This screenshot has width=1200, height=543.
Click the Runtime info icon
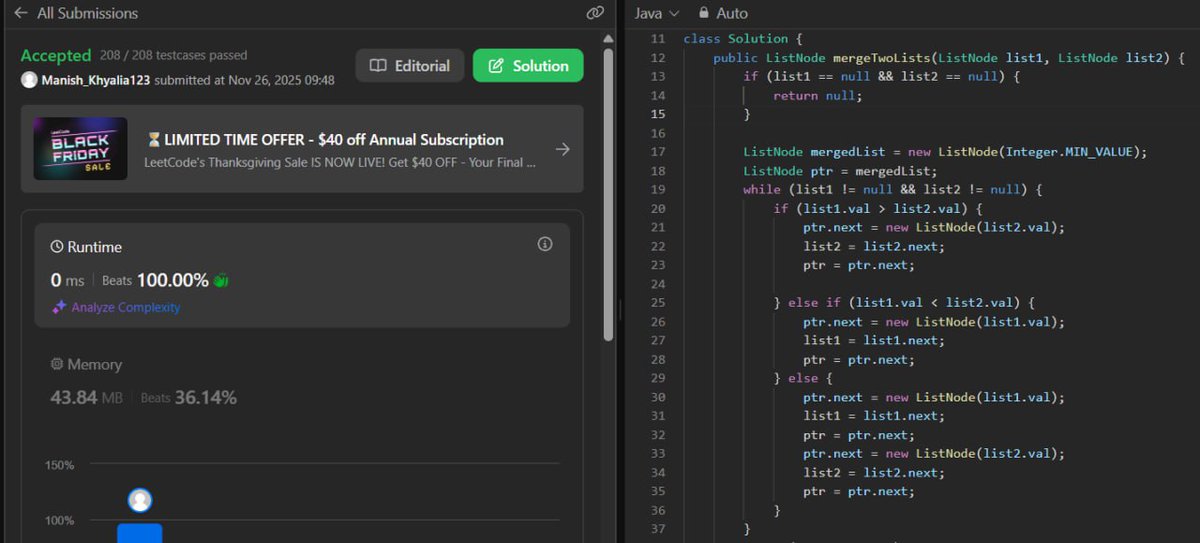(545, 244)
